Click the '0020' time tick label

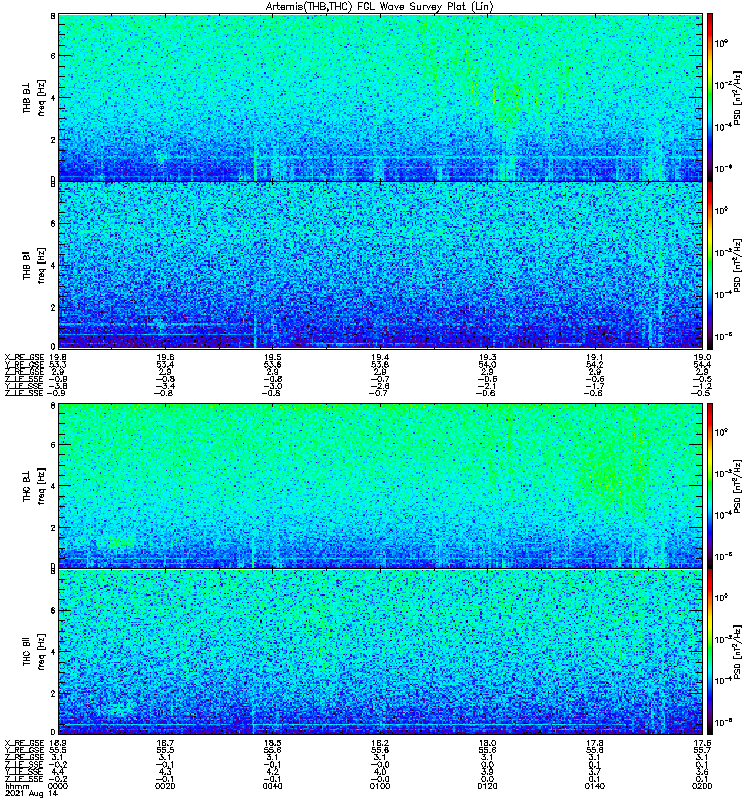tap(165, 786)
